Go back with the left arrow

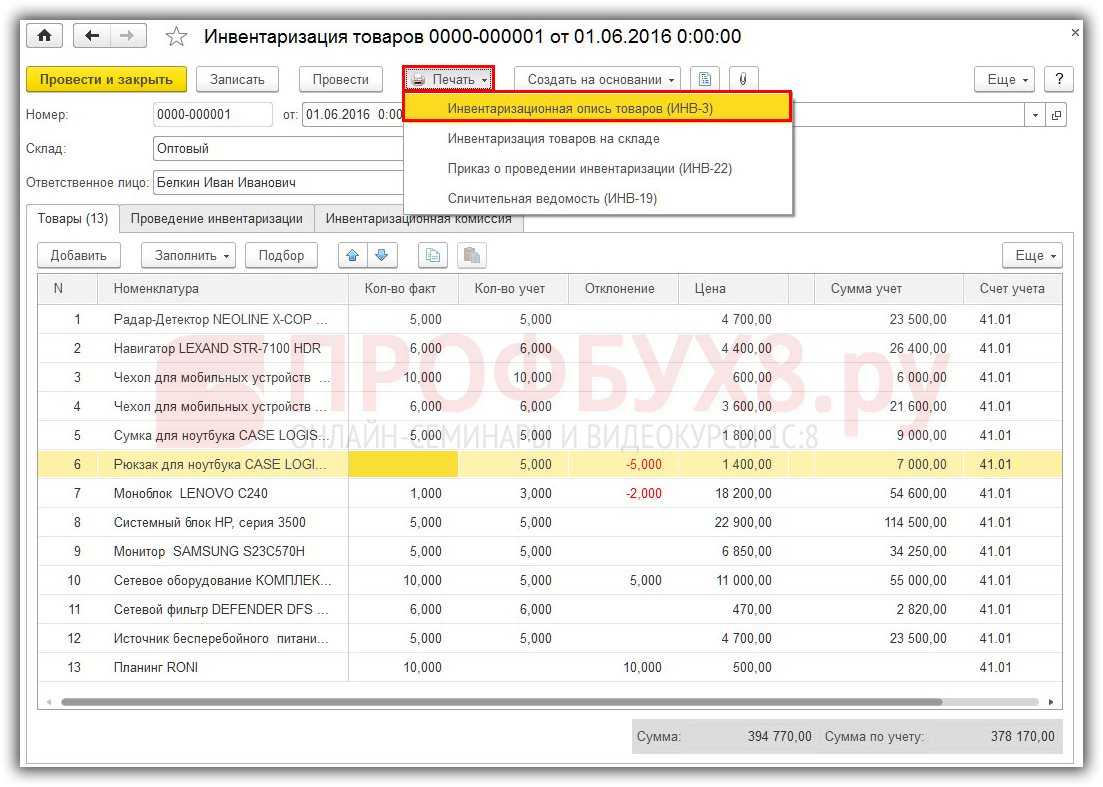[93, 36]
